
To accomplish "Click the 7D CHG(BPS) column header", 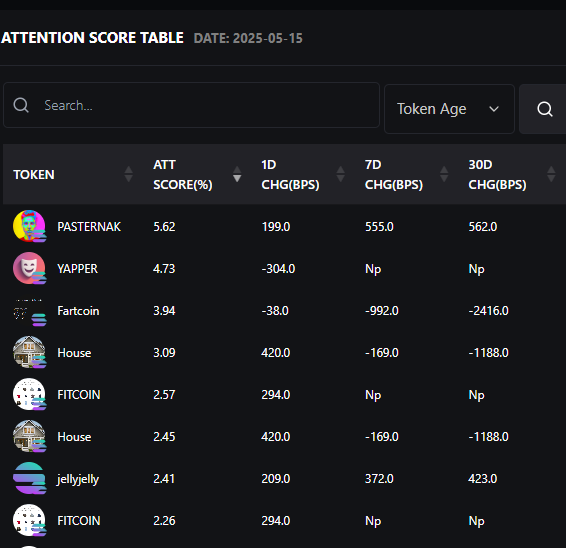I will click(393, 174).
